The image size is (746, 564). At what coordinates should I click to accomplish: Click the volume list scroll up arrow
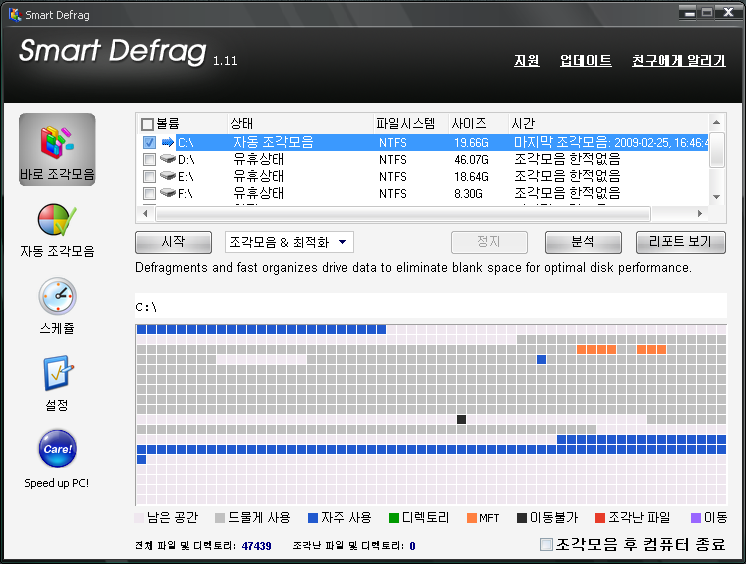[717, 123]
